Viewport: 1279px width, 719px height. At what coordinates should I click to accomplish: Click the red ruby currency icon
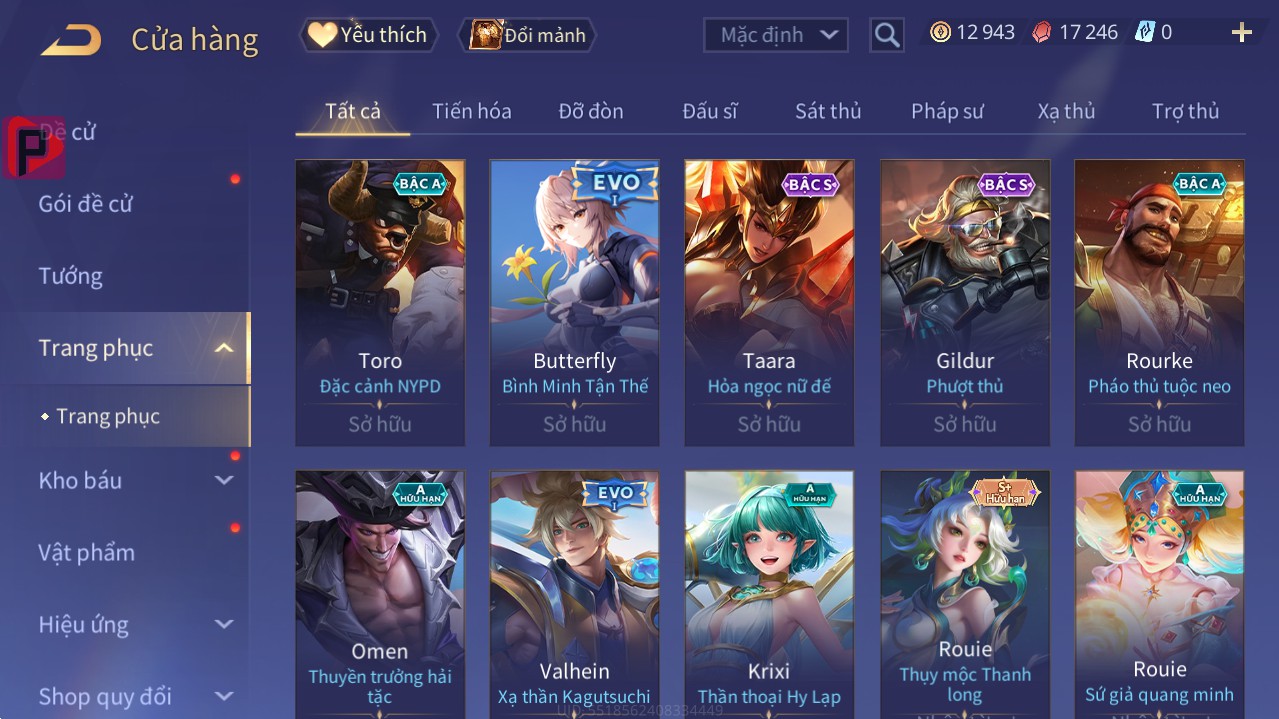1042,32
